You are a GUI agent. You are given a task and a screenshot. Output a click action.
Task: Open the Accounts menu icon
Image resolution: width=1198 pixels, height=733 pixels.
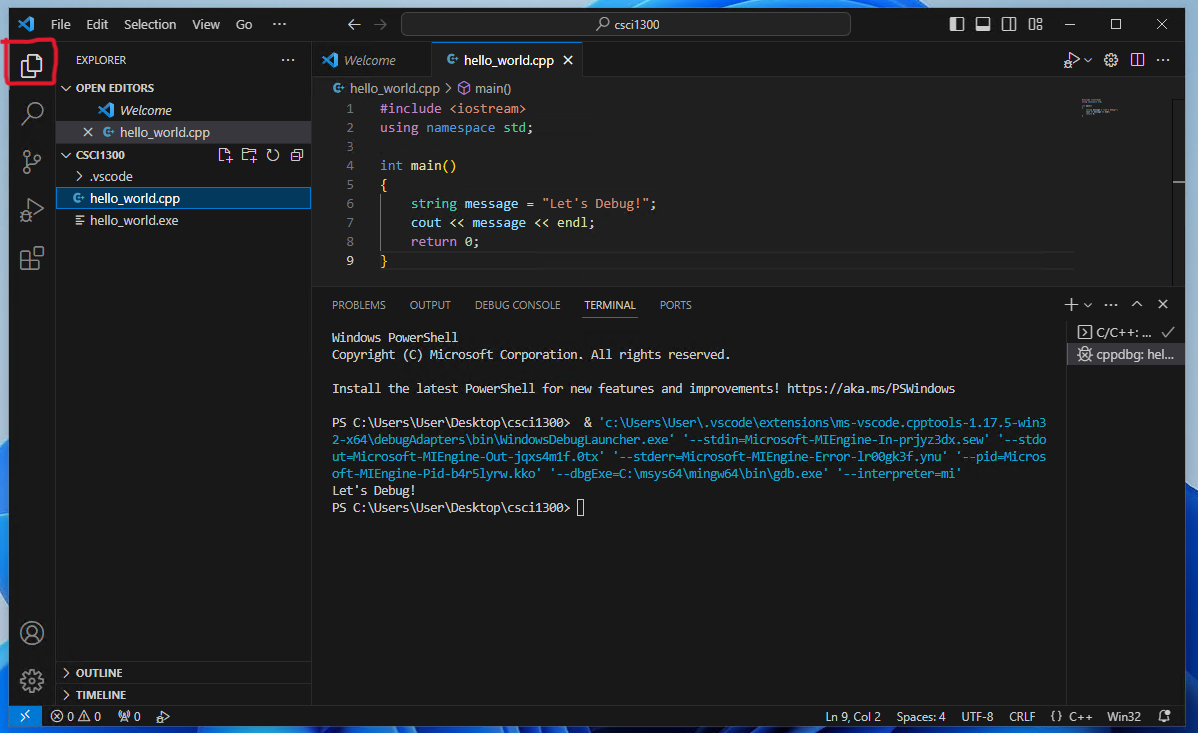[31, 633]
